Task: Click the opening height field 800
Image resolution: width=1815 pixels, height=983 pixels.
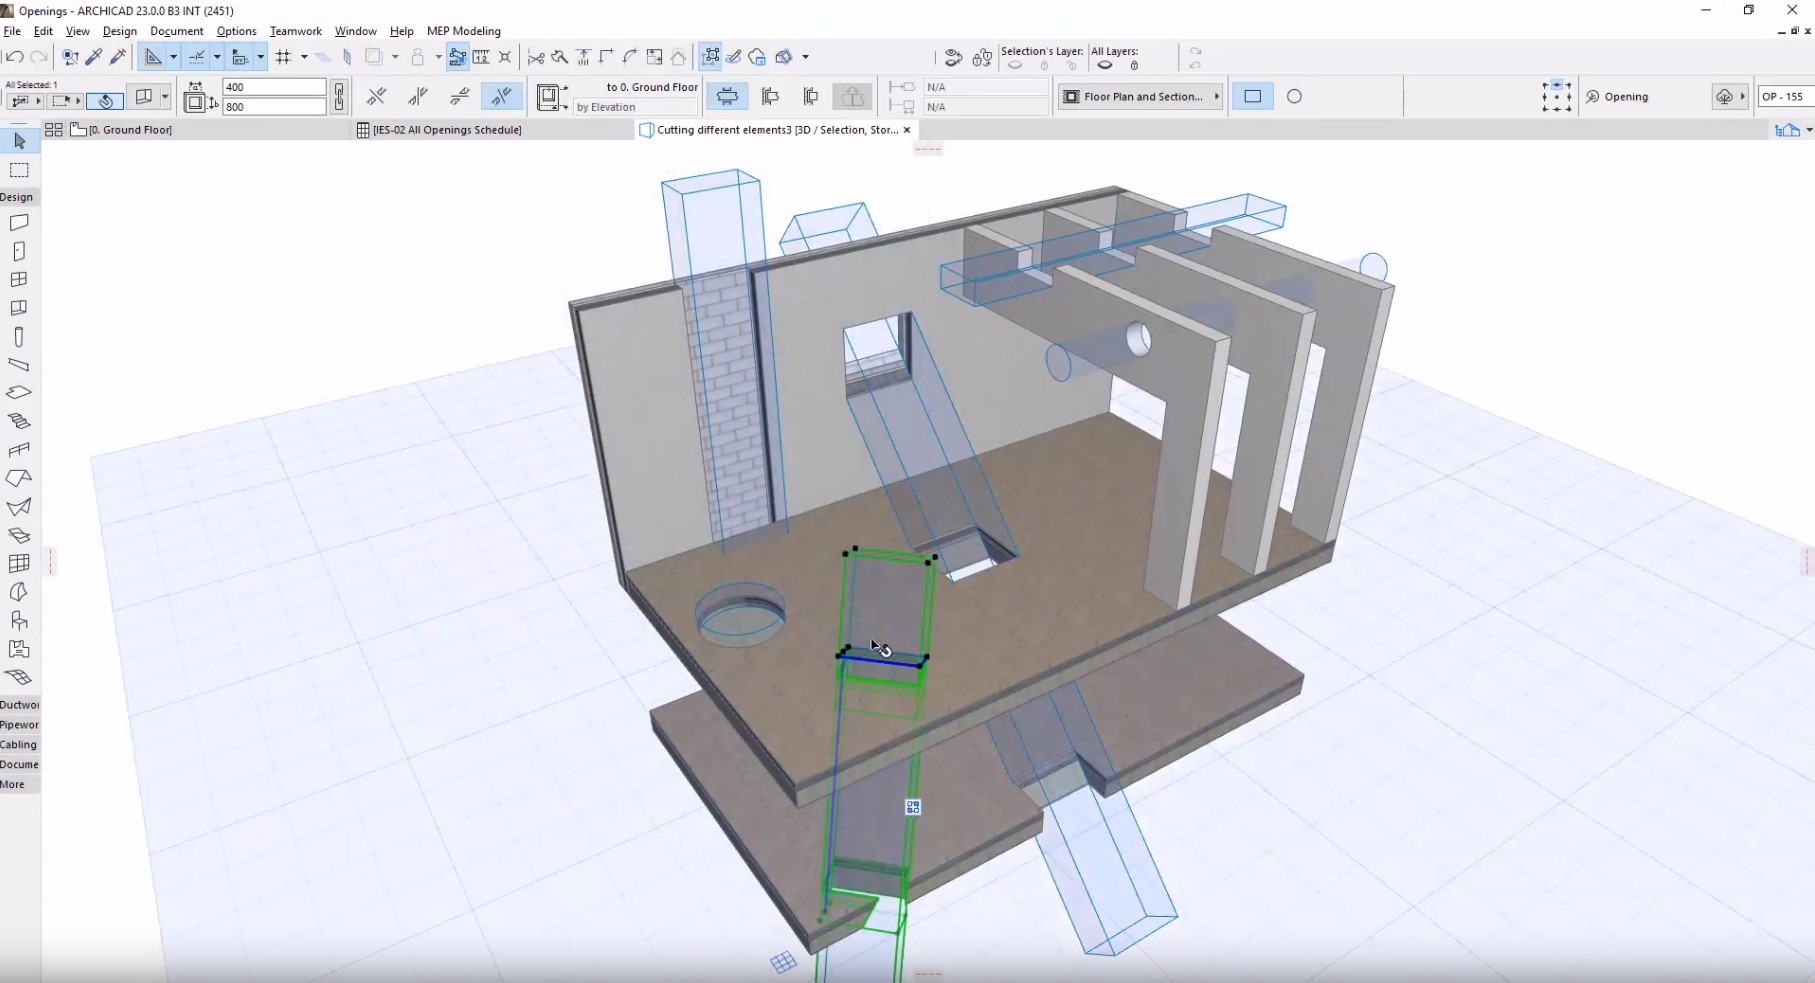Action: (x=274, y=106)
